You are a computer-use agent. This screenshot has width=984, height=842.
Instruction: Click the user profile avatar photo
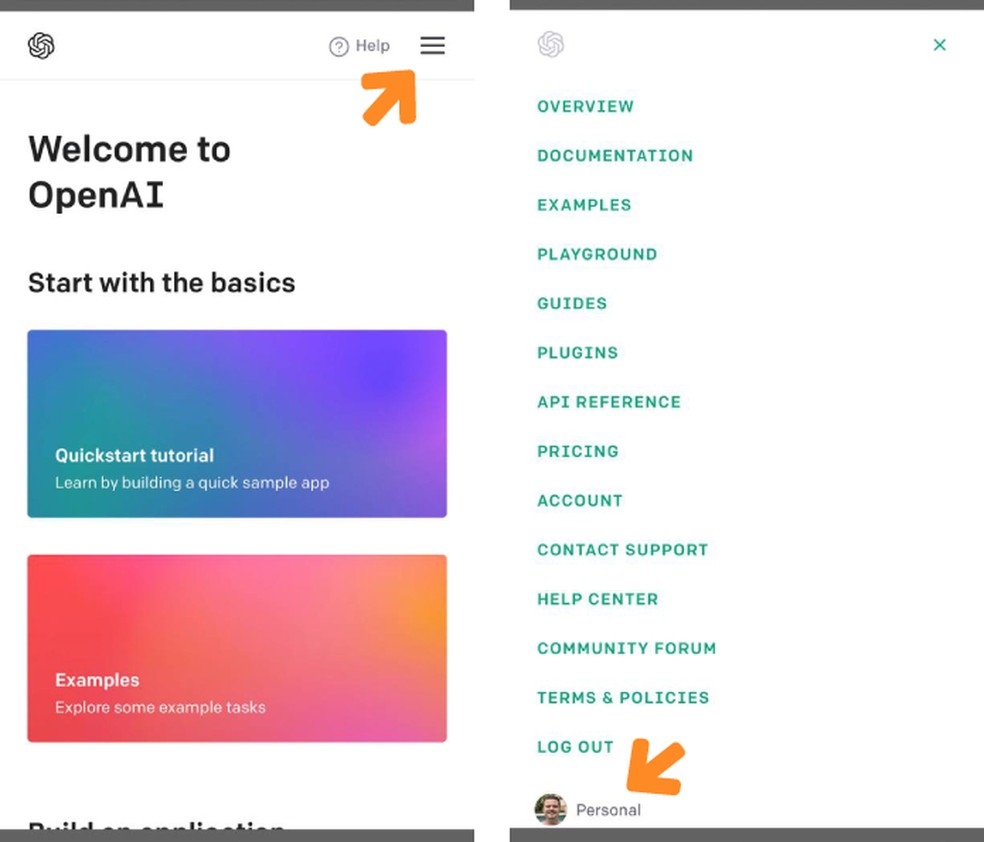pos(551,809)
